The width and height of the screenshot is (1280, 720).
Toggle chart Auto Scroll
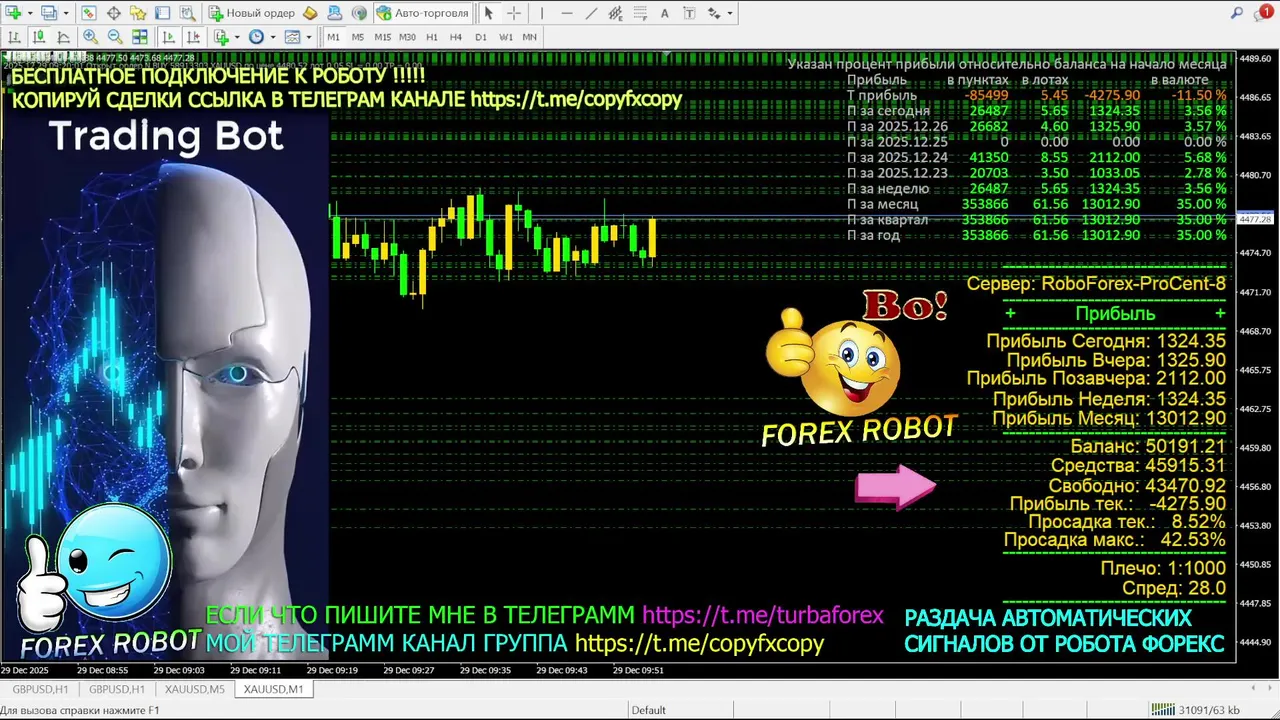(168, 37)
